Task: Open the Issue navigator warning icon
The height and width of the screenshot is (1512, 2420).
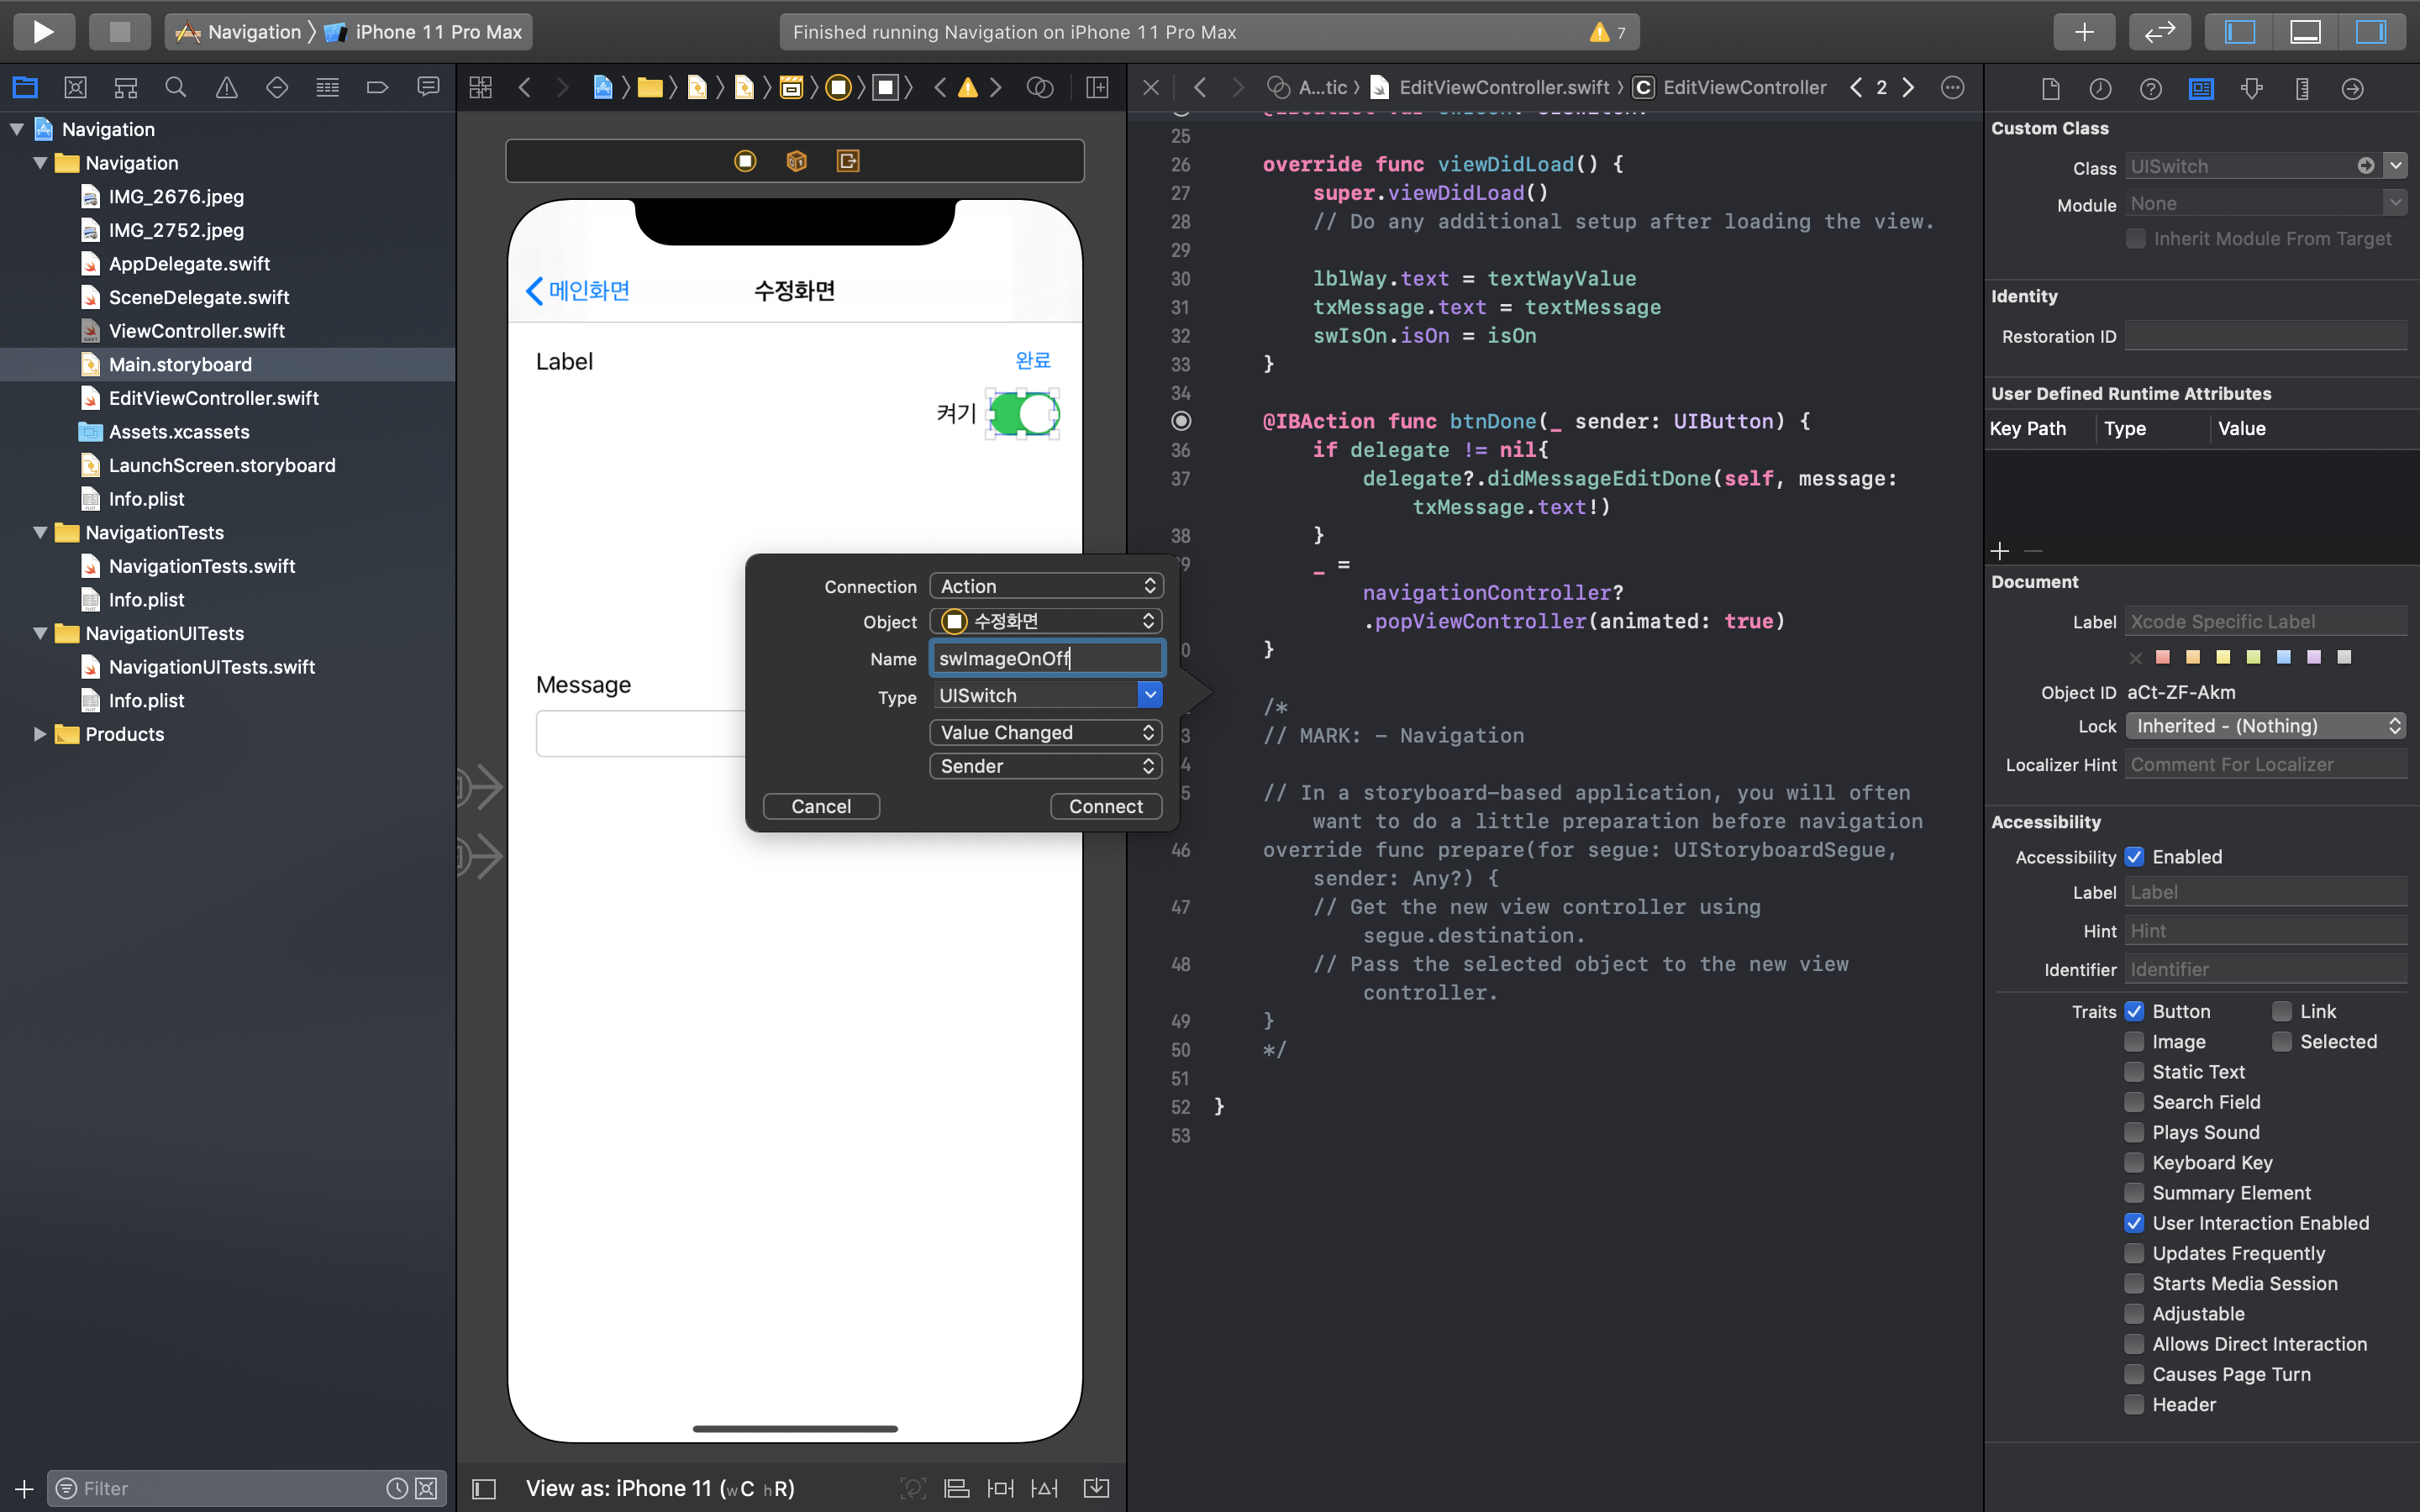Action: (227, 88)
